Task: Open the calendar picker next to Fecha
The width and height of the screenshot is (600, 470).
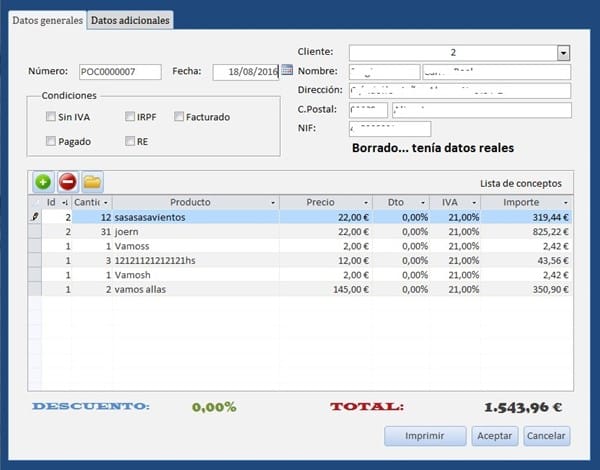Action: tap(287, 70)
